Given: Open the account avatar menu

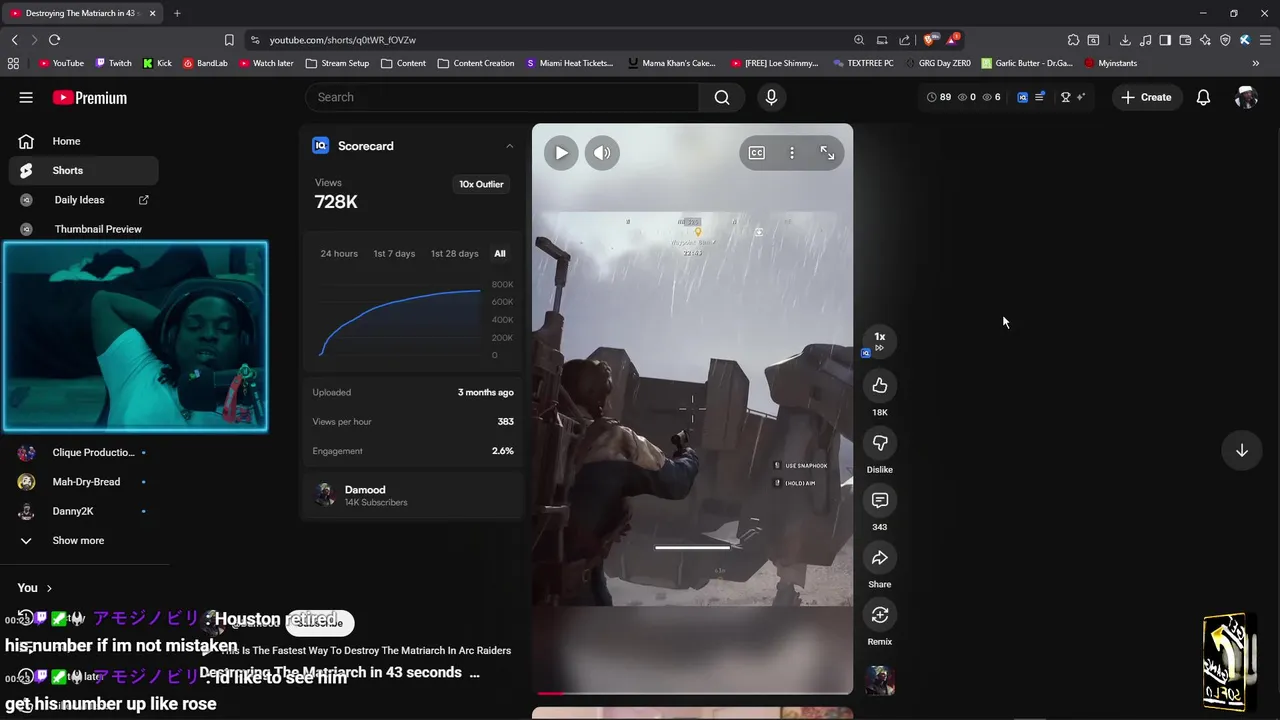Looking at the screenshot, I should [x=1246, y=97].
